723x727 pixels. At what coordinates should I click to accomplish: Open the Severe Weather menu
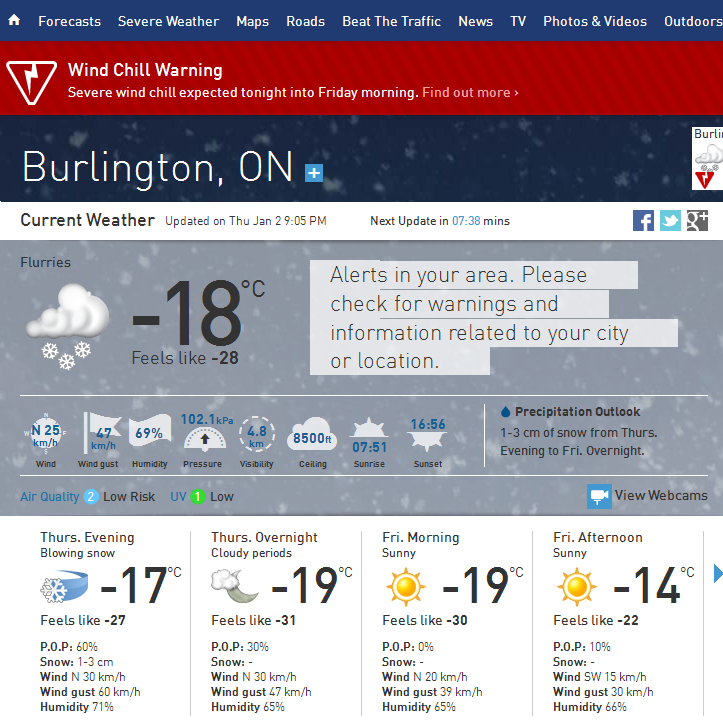pos(168,21)
